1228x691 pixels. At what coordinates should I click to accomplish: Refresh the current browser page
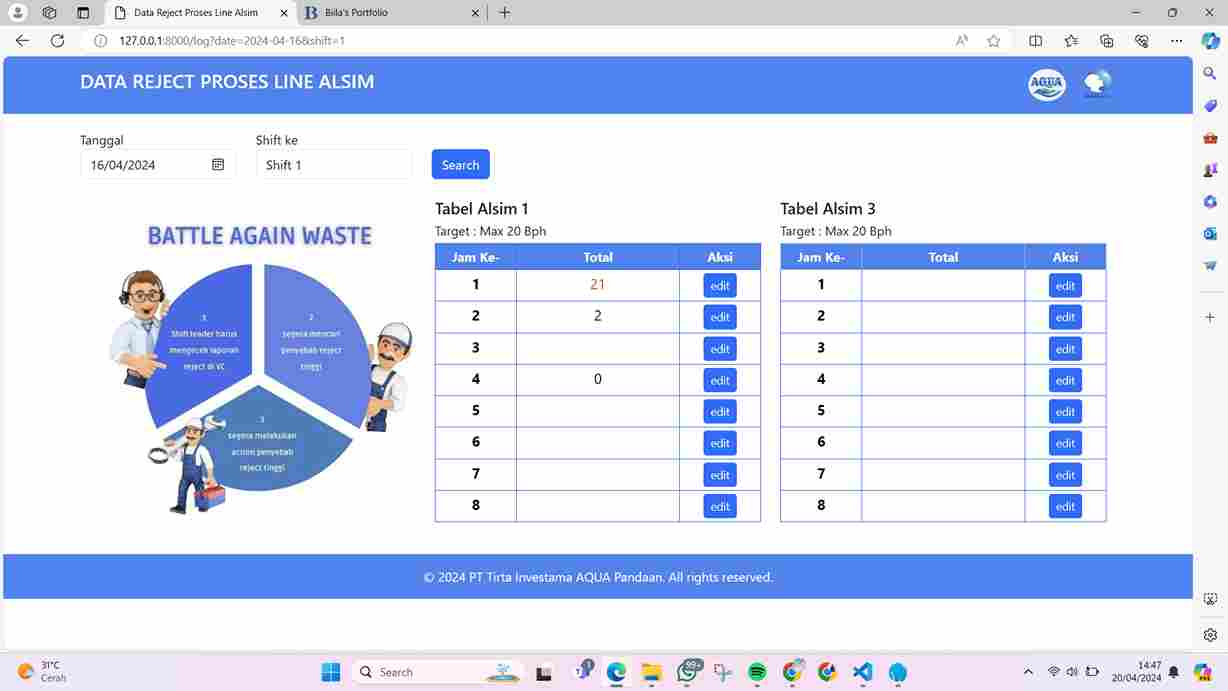coord(57,41)
